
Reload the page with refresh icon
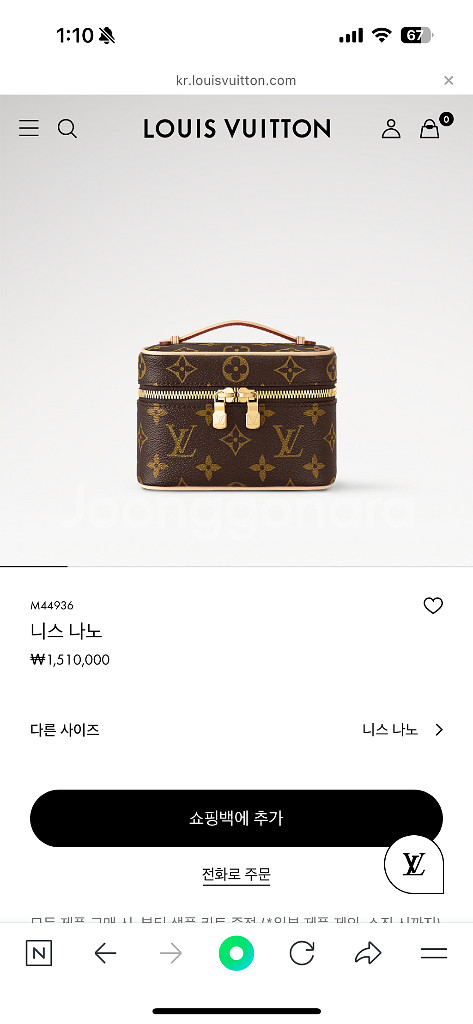tap(302, 953)
